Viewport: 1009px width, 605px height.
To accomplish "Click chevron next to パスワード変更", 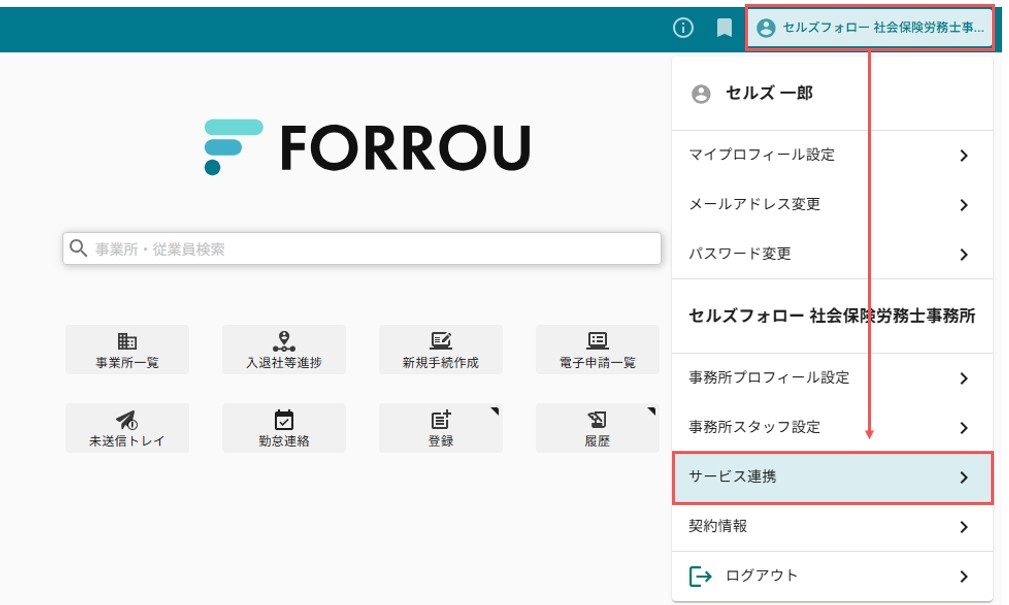I will pyautogui.click(x=963, y=254).
